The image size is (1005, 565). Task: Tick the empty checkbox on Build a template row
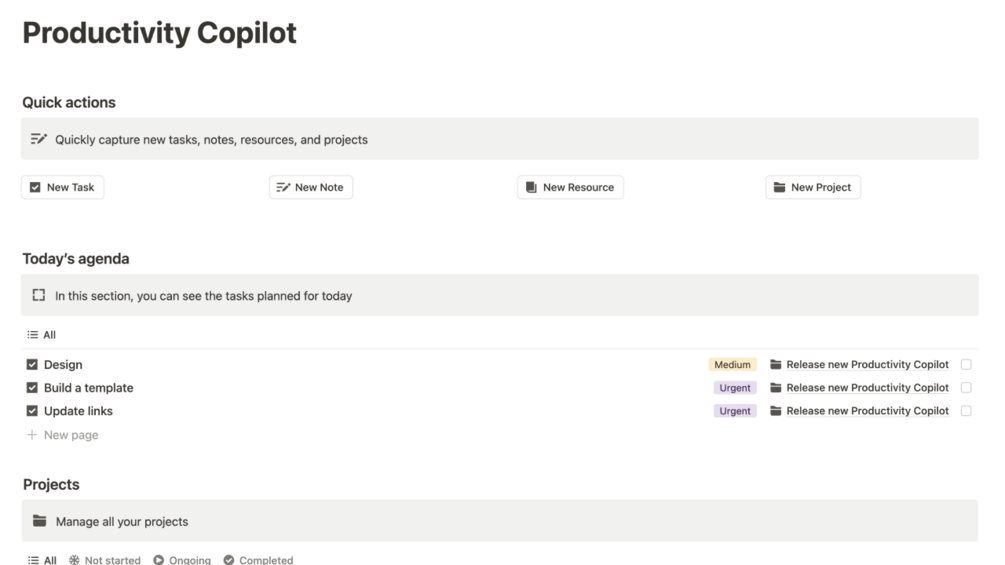click(x=966, y=388)
